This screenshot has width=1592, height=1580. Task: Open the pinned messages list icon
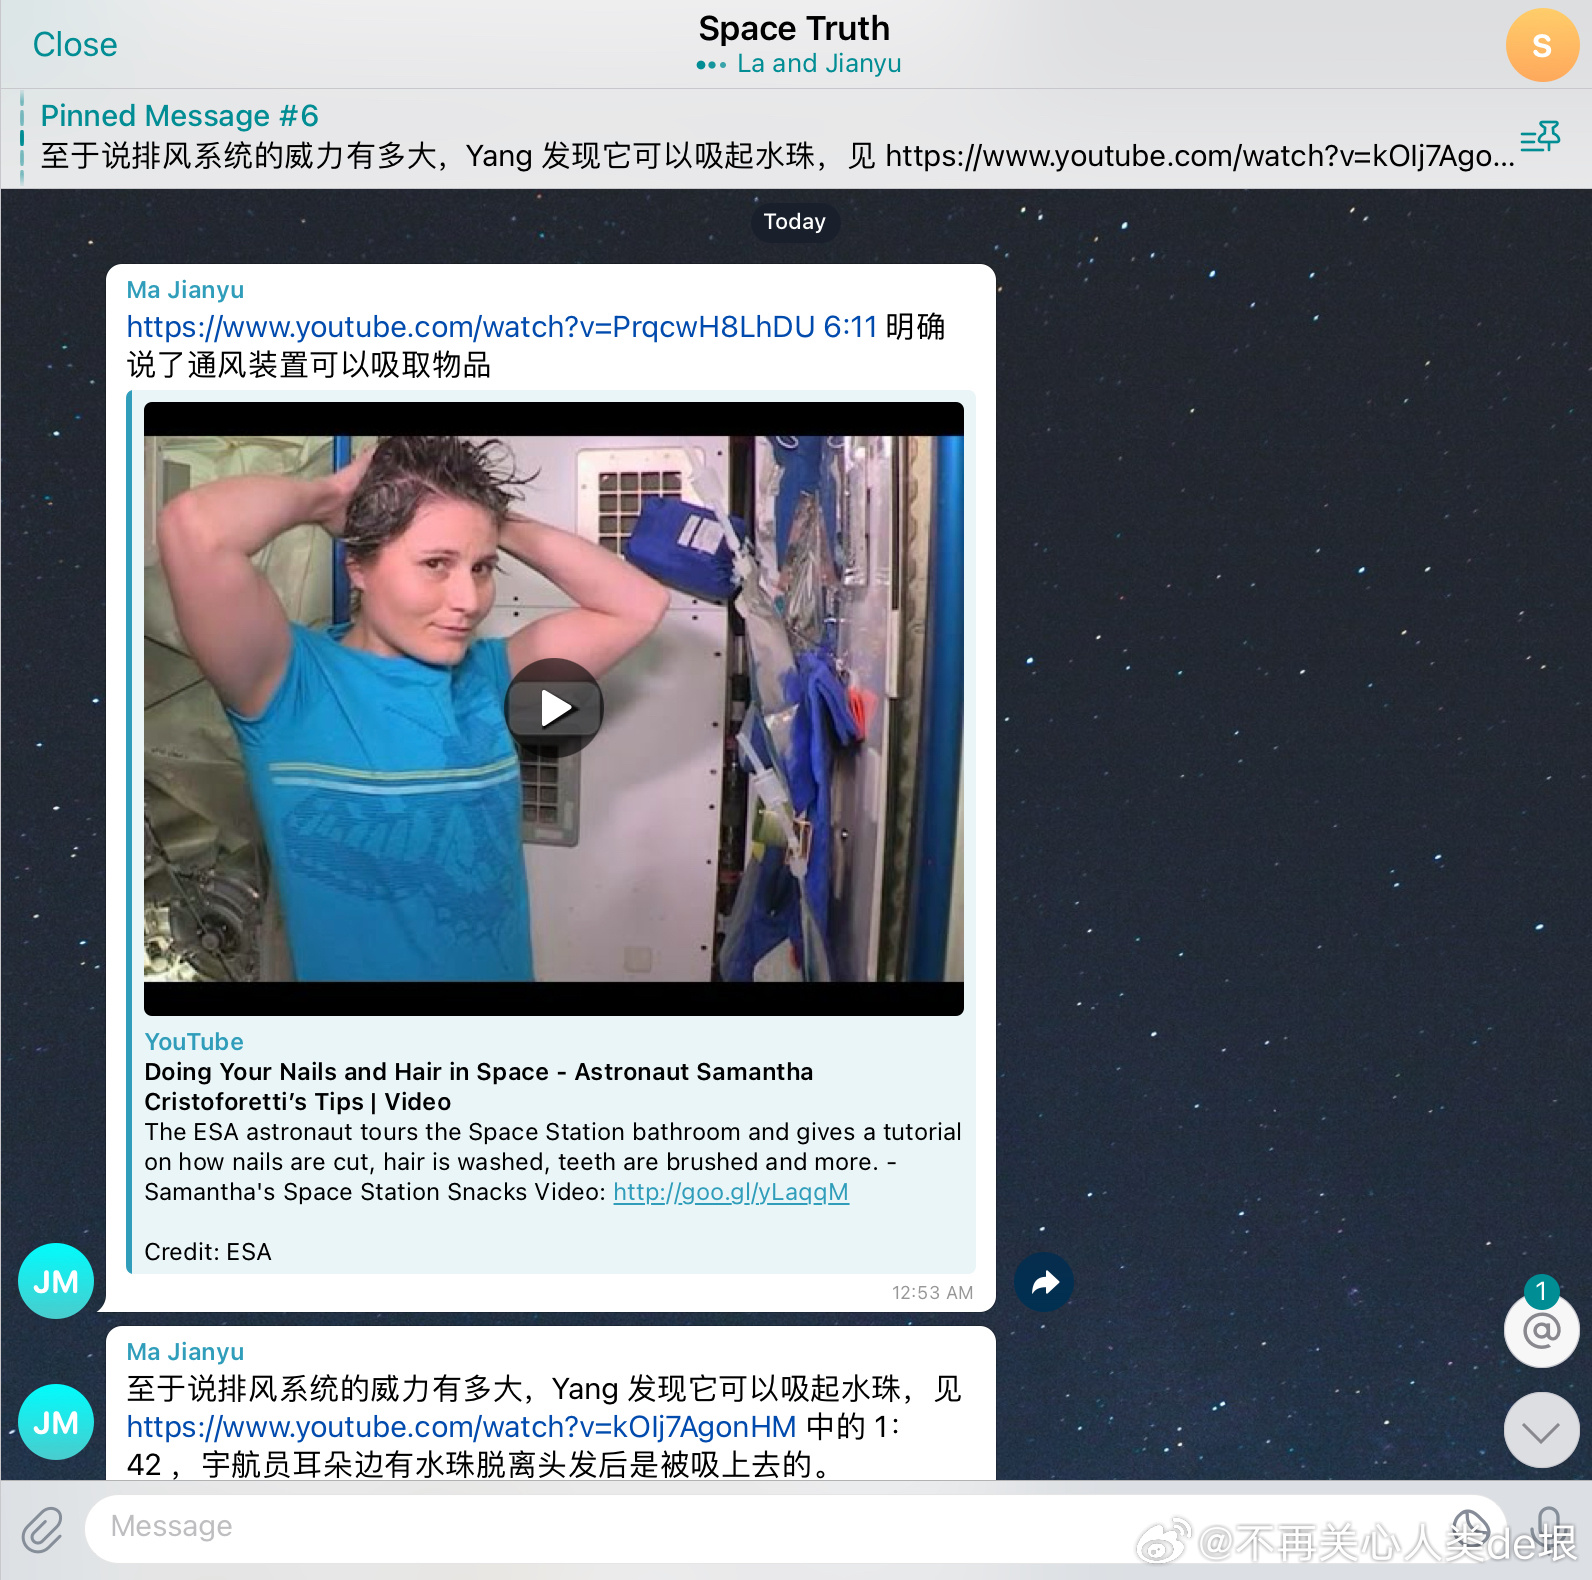click(x=1539, y=137)
